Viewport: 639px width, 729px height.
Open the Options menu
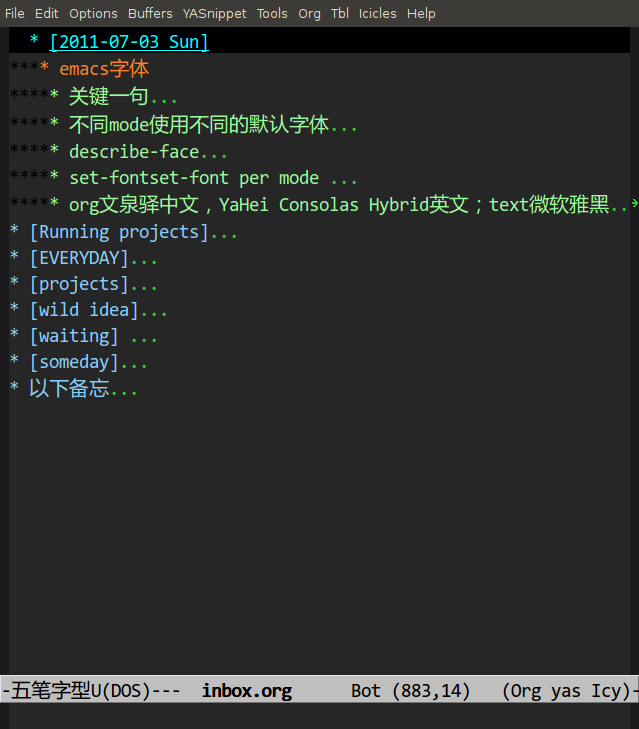tap(93, 13)
